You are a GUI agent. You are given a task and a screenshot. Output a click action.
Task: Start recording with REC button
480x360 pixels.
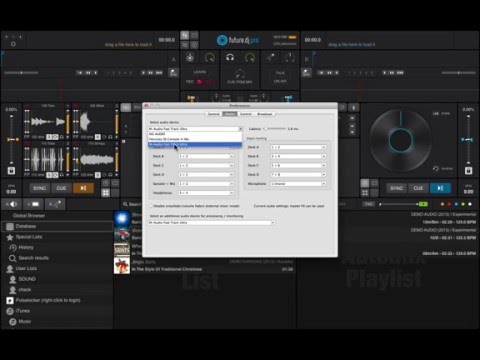[x=200, y=82]
